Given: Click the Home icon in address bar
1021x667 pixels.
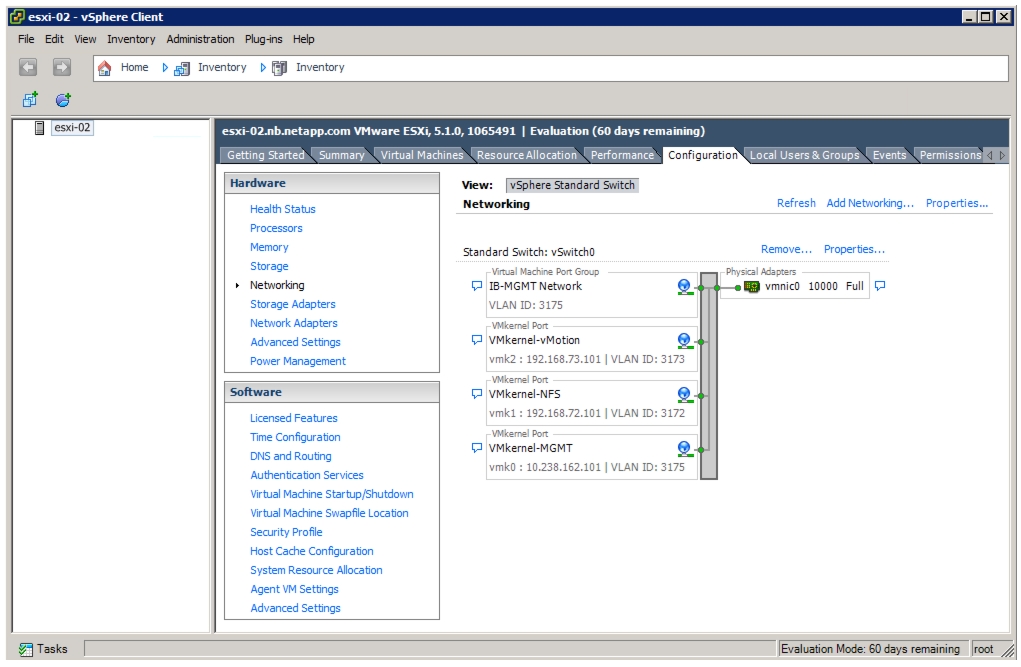Looking at the screenshot, I should (x=104, y=68).
